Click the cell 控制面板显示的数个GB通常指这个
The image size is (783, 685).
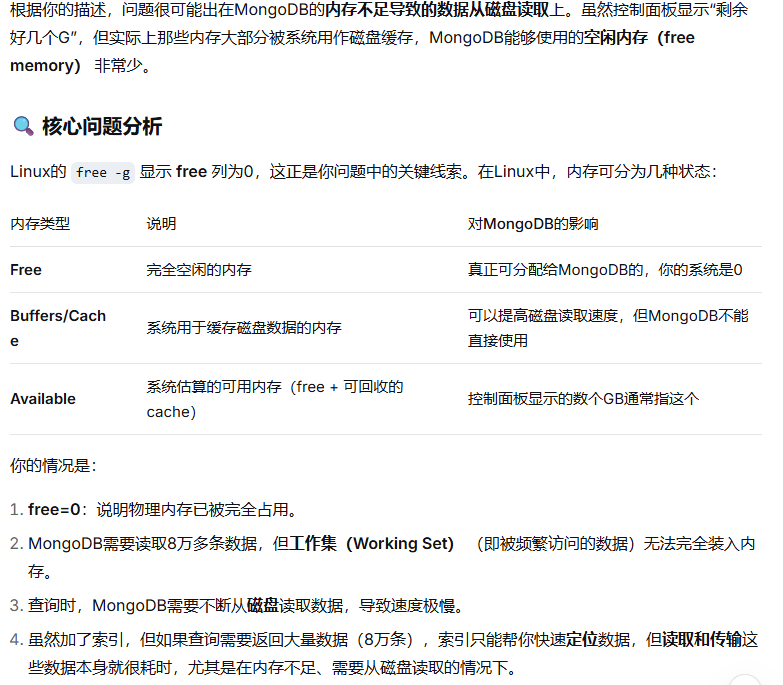(x=583, y=399)
